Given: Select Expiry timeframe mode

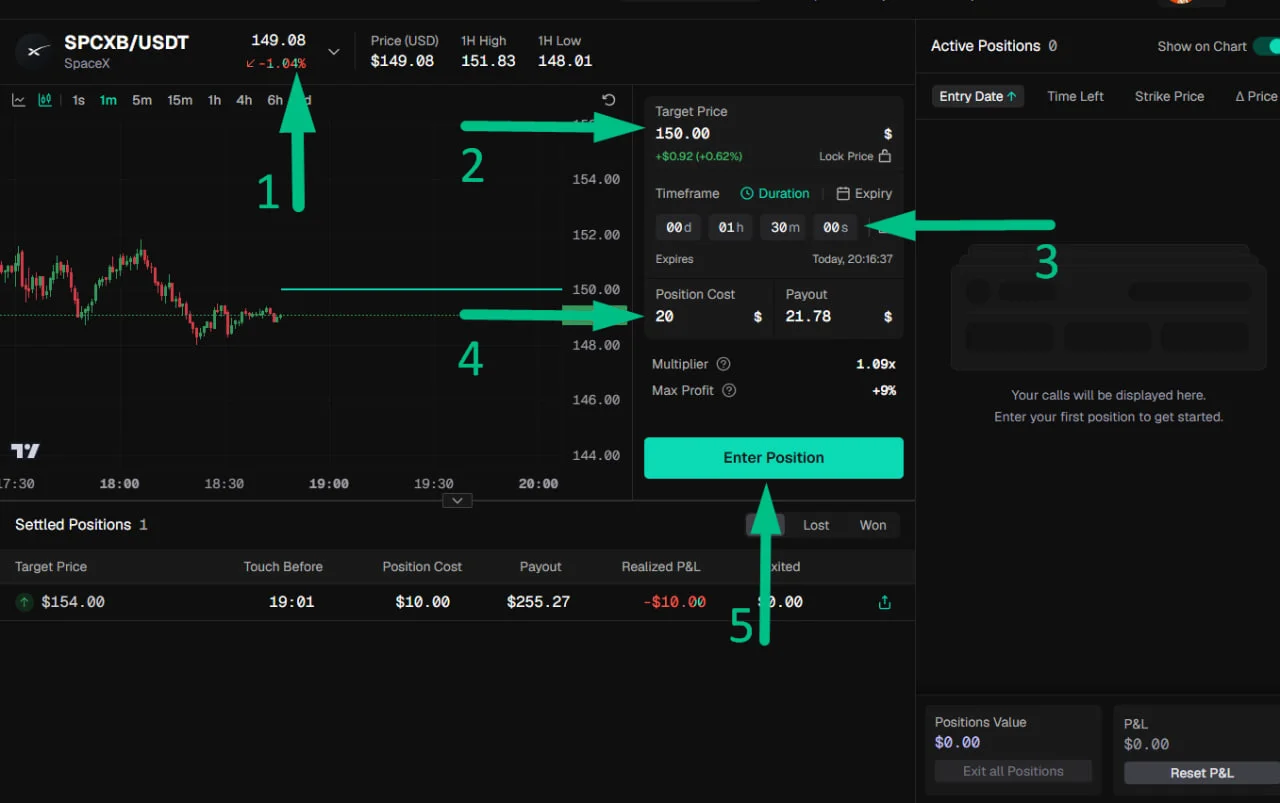Looking at the screenshot, I should tap(864, 193).
